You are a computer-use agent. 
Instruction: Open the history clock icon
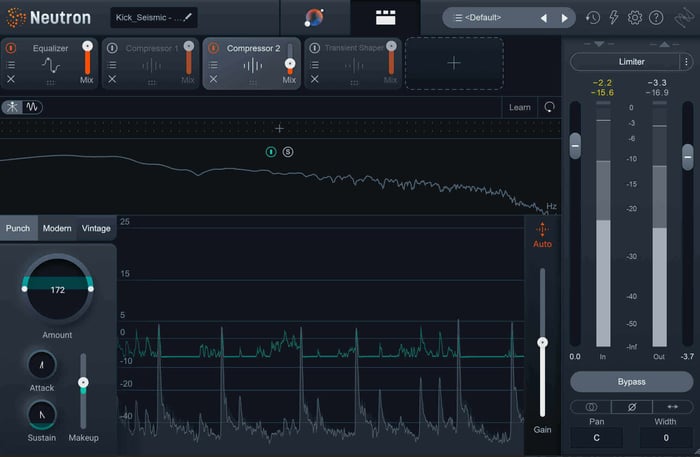(x=593, y=18)
